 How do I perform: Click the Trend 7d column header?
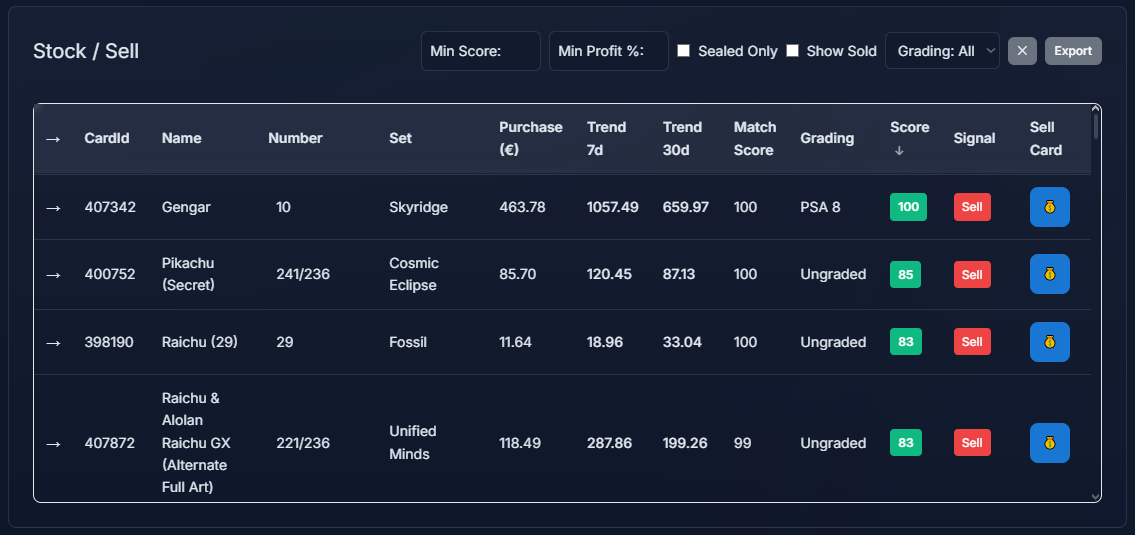(x=606, y=138)
